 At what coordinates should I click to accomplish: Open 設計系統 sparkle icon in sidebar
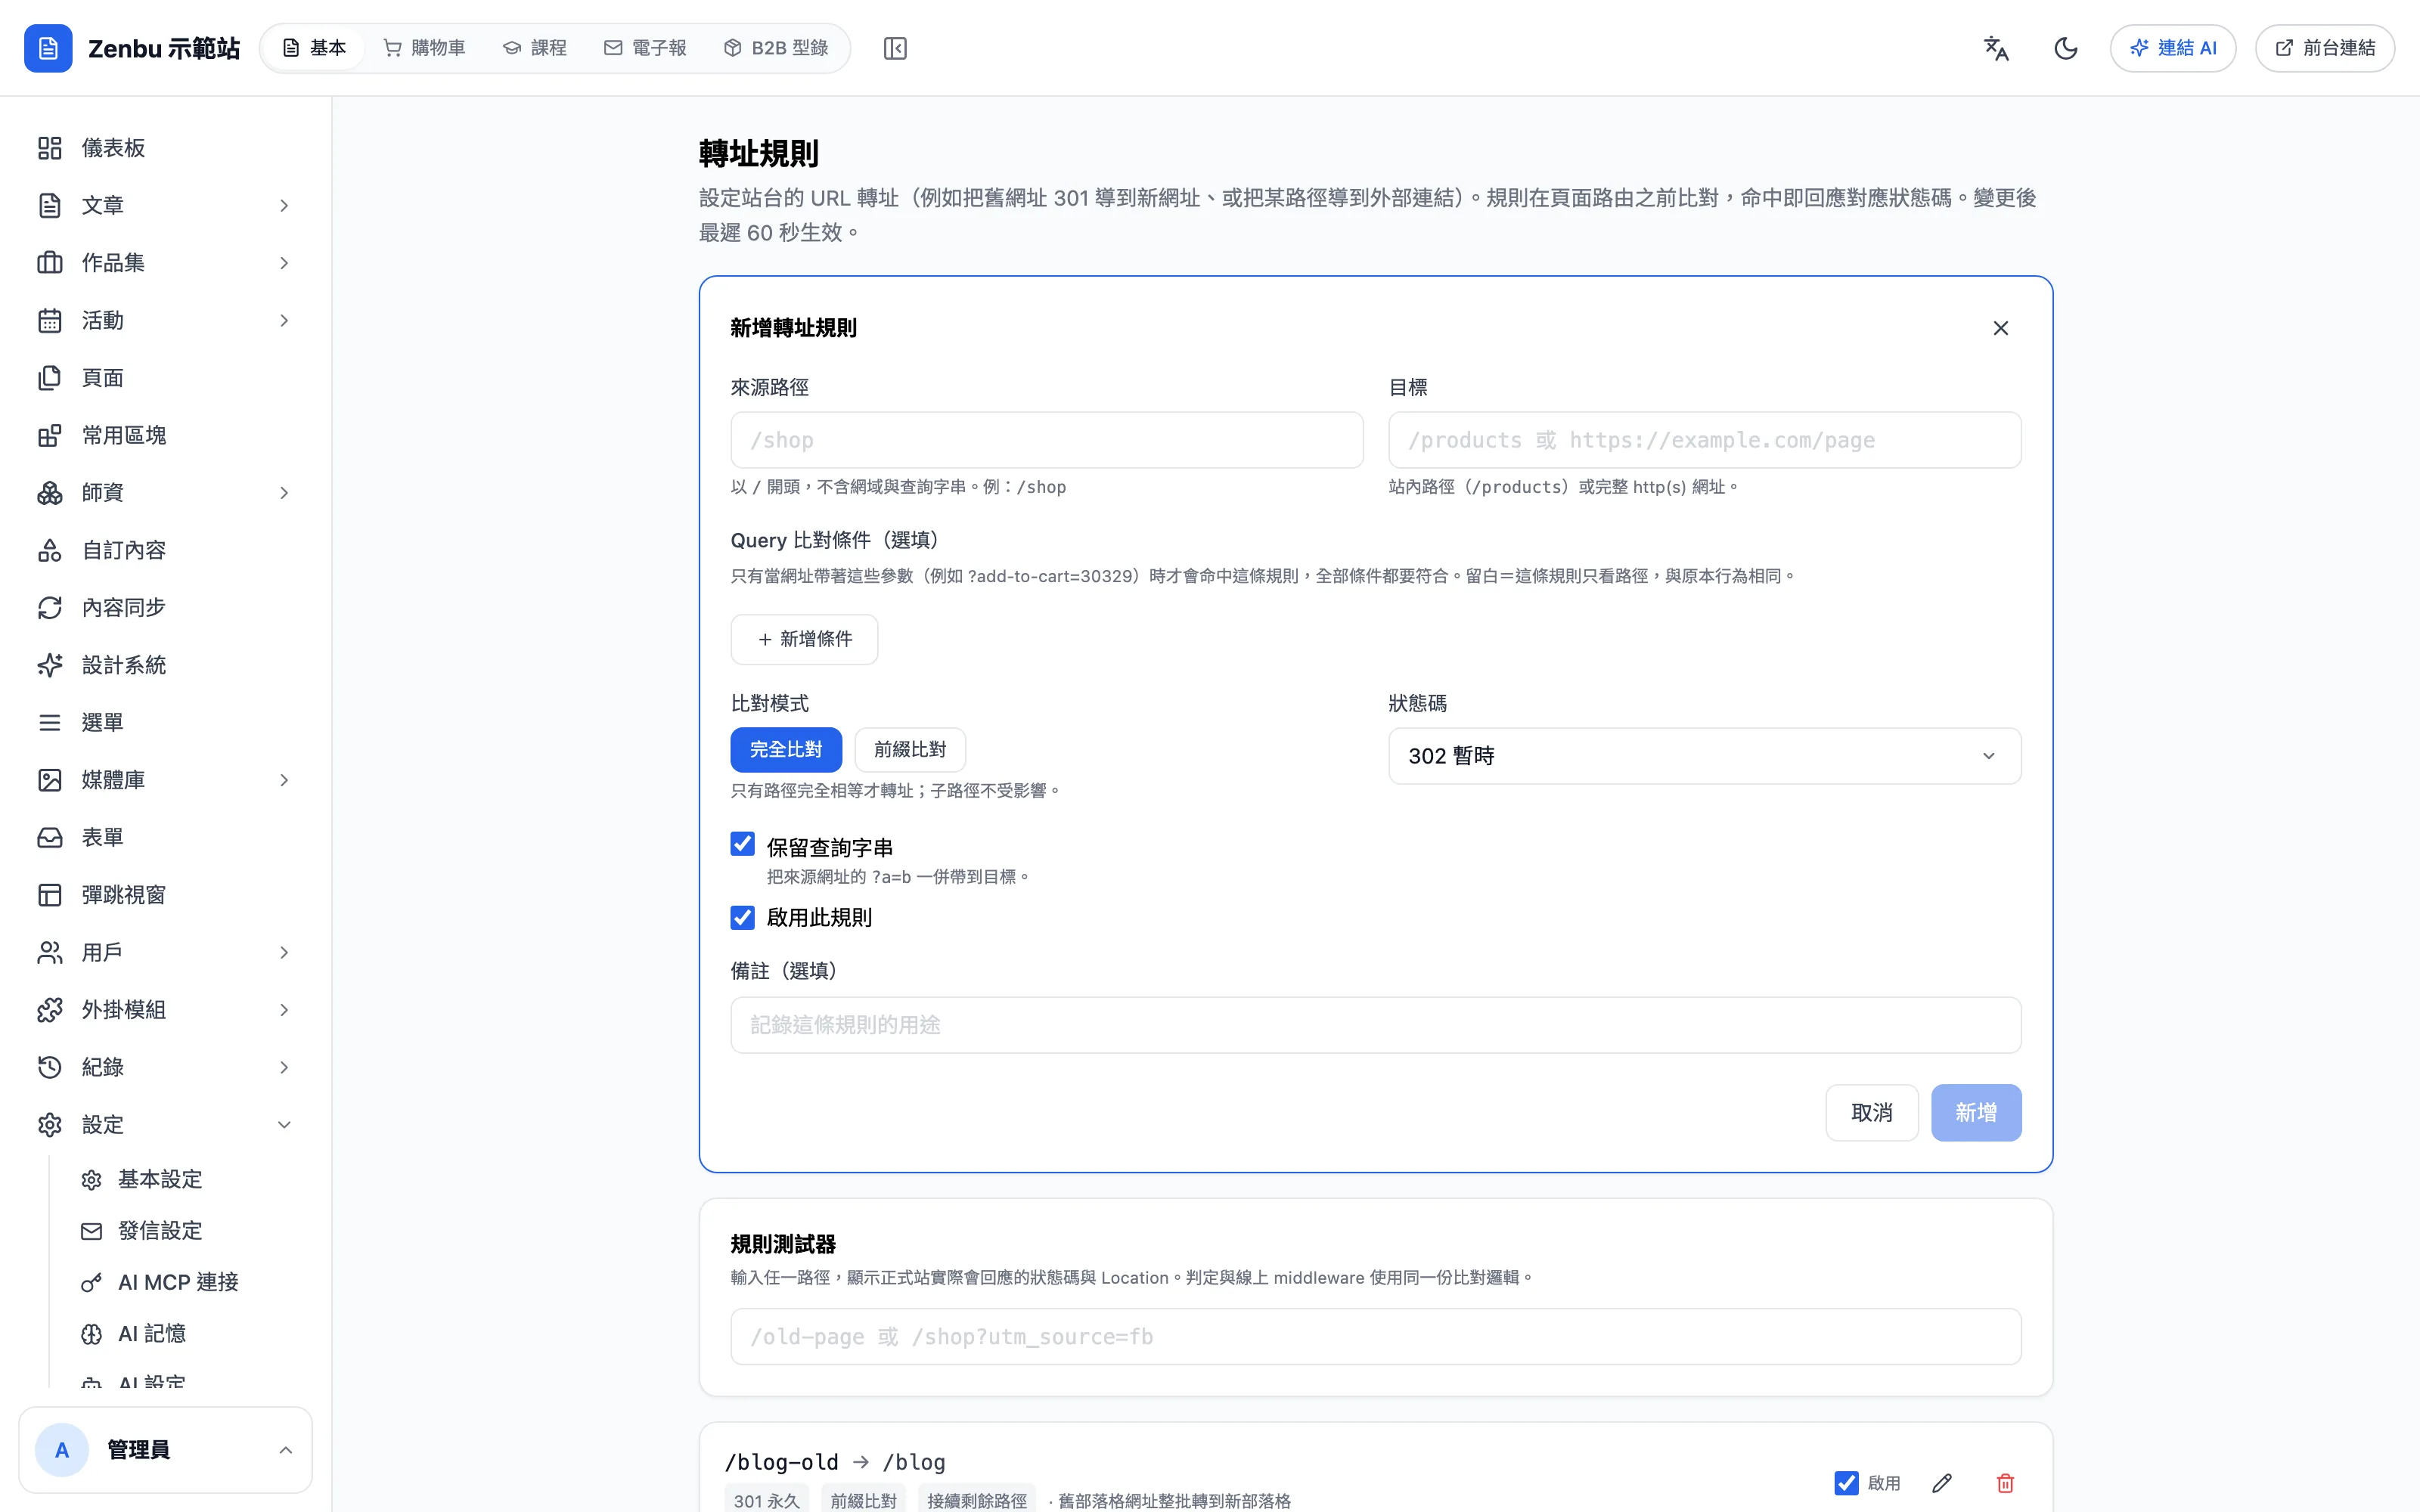pyautogui.click(x=50, y=665)
